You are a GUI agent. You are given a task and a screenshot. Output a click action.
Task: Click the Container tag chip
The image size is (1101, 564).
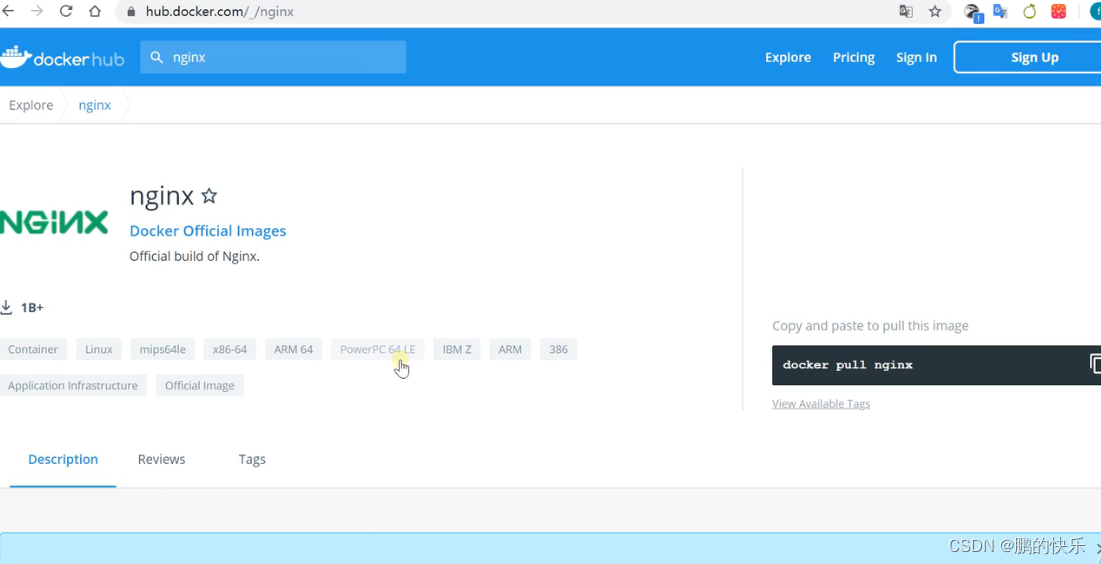coord(33,349)
